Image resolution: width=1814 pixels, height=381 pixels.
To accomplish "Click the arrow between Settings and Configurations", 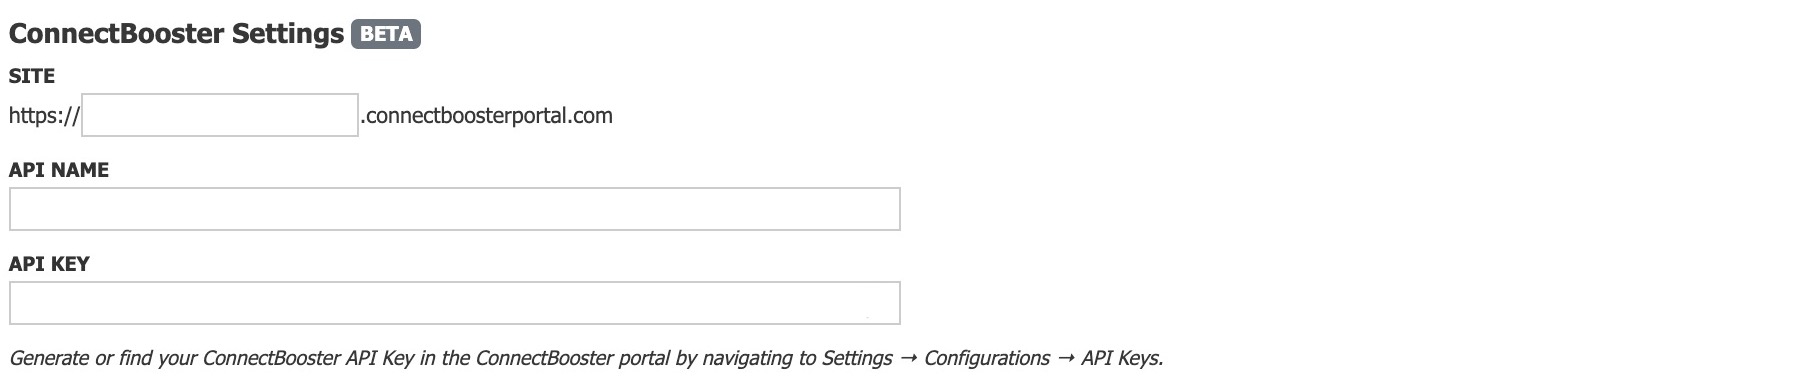I will pyautogui.click(x=908, y=358).
